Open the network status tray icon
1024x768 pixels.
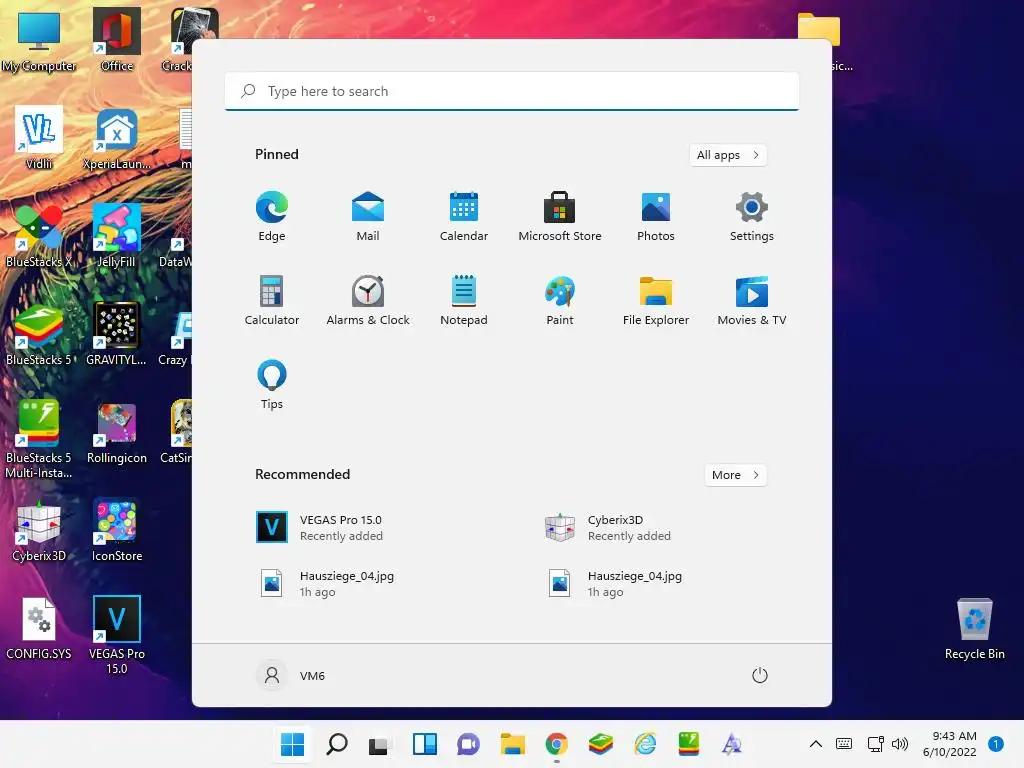coord(876,744)
